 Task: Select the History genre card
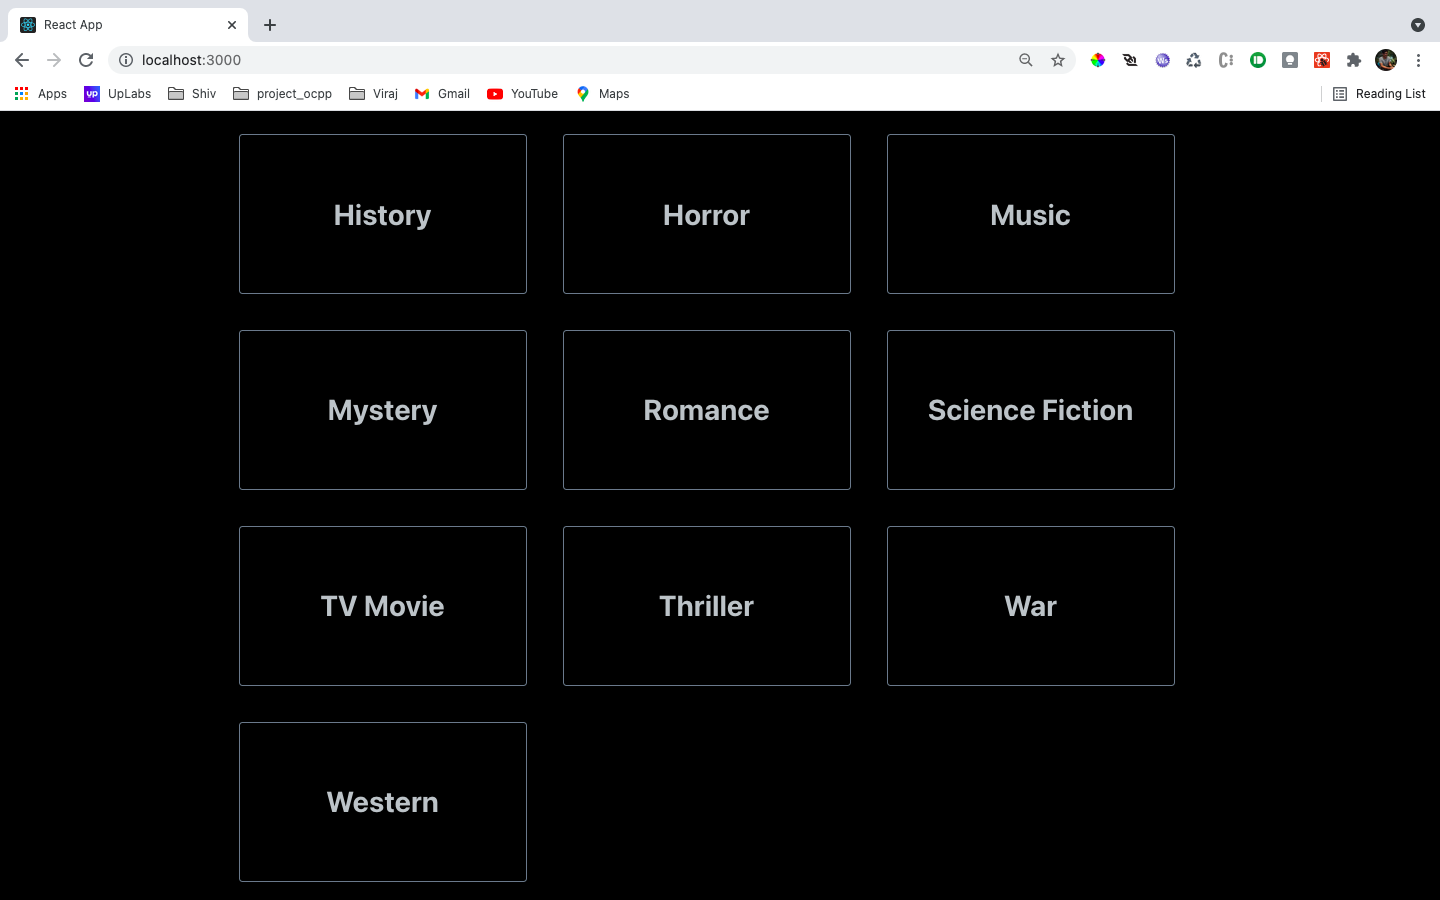click(382, 214)
